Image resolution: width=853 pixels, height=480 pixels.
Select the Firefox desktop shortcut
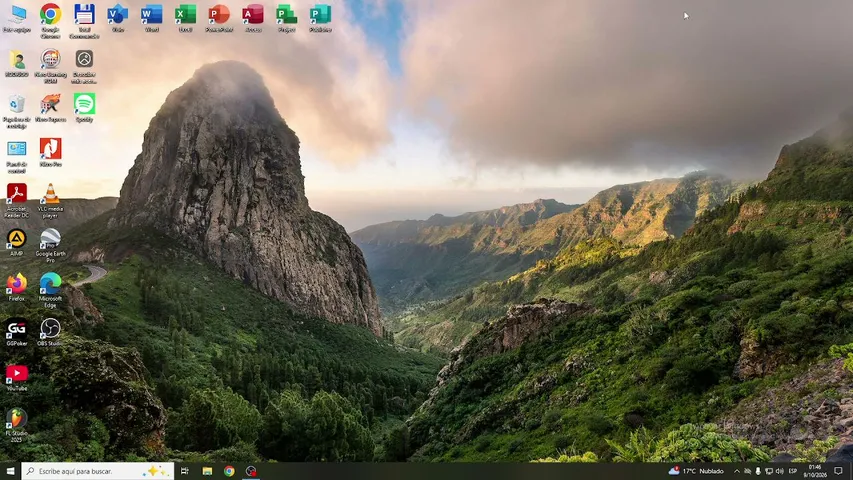(x=16, y=287)
